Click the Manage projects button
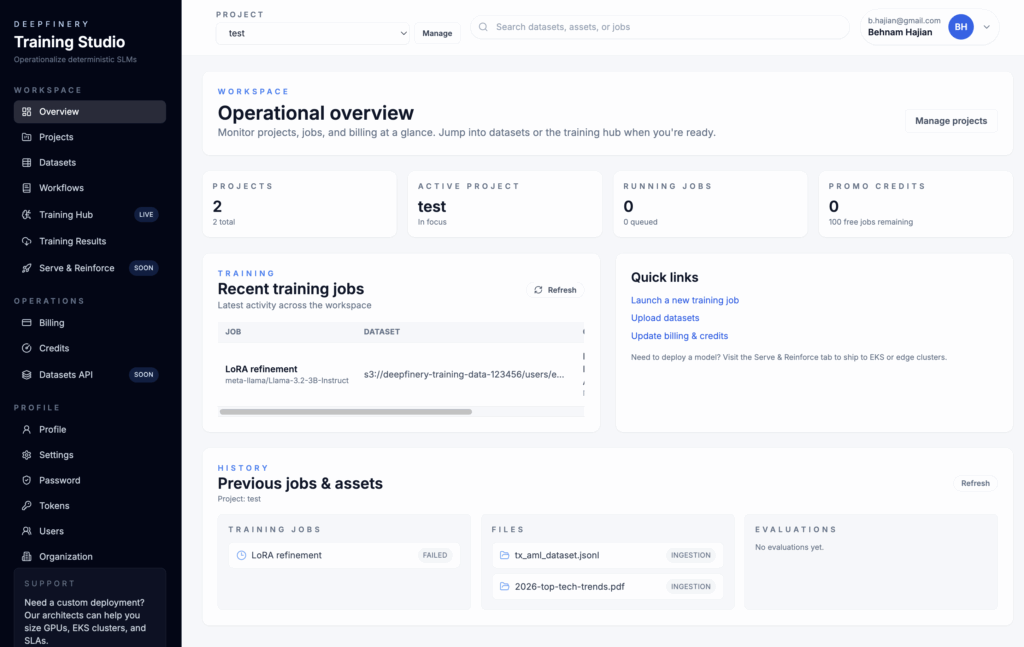Image resolution: width=1024 pixels, height=647 pixels. point(950,121)
